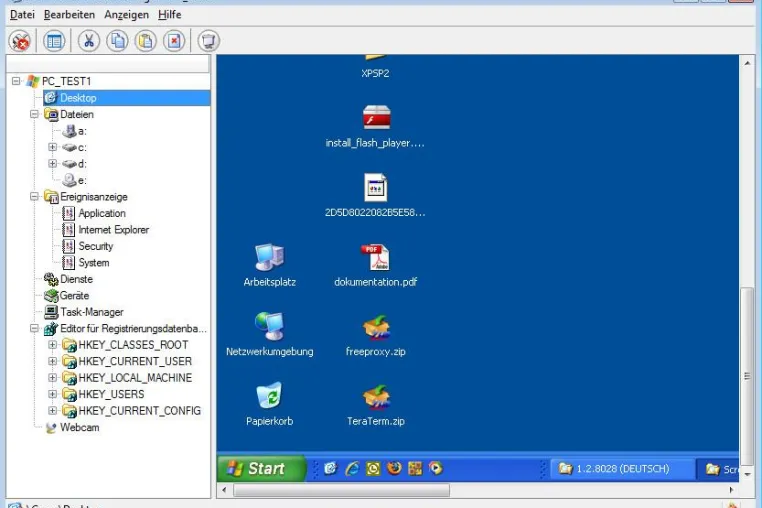The width and height of the screenshot is (762, 508).
Task: Click the monitor screen toolbar icon
Action: coord(208,41)
